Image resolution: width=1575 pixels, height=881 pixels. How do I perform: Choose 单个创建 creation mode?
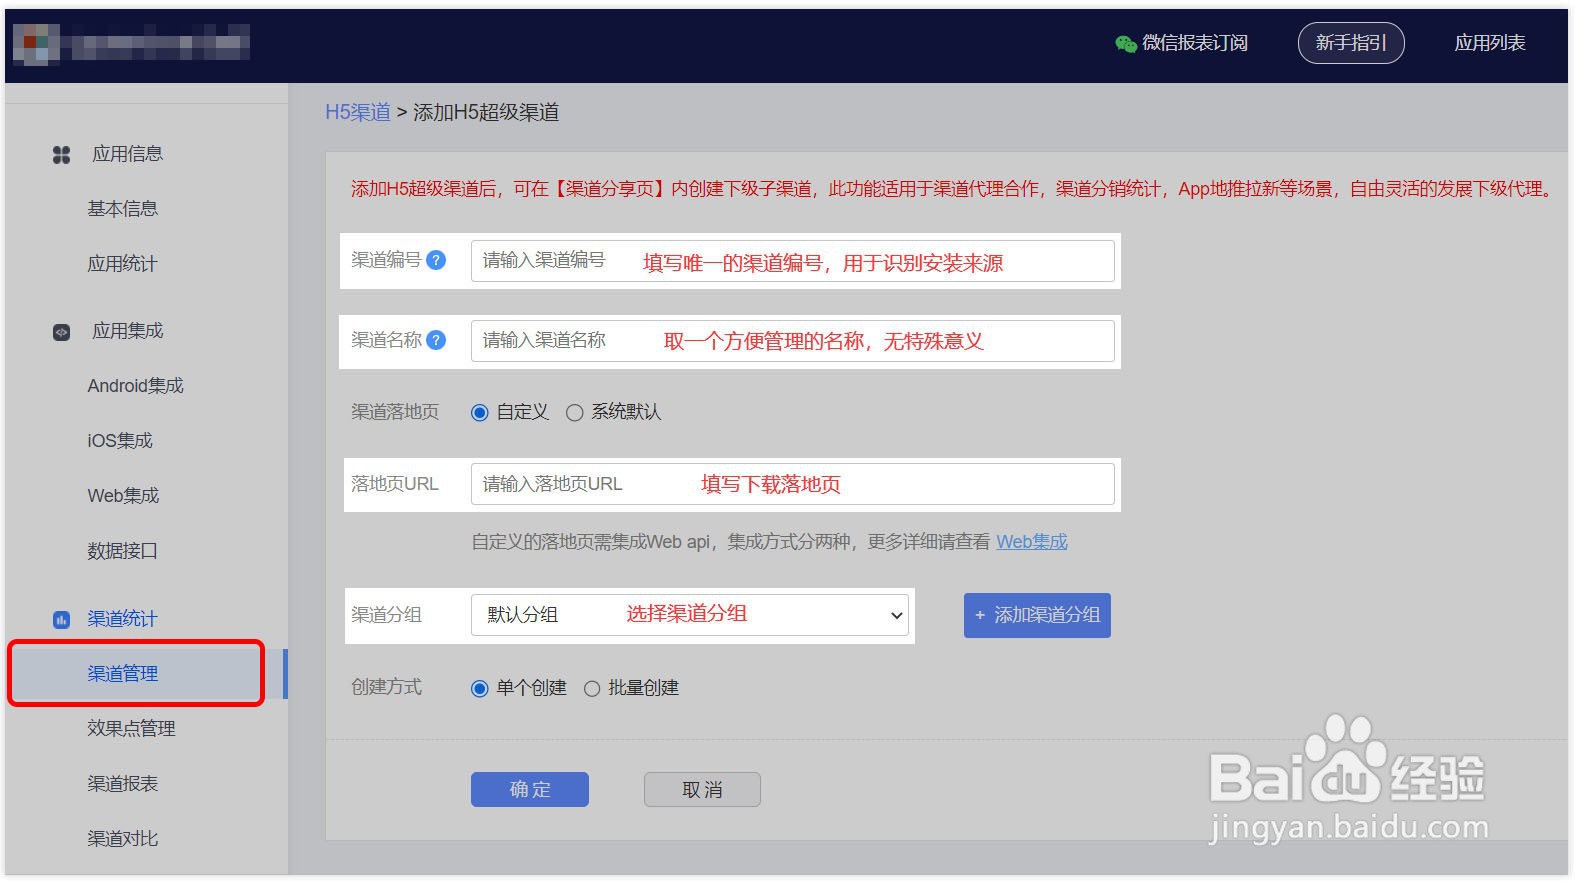coord(480,689)
